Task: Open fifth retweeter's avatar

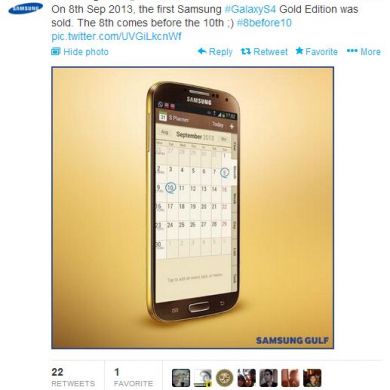Action: pyautogui.click(x=268, y=378)
